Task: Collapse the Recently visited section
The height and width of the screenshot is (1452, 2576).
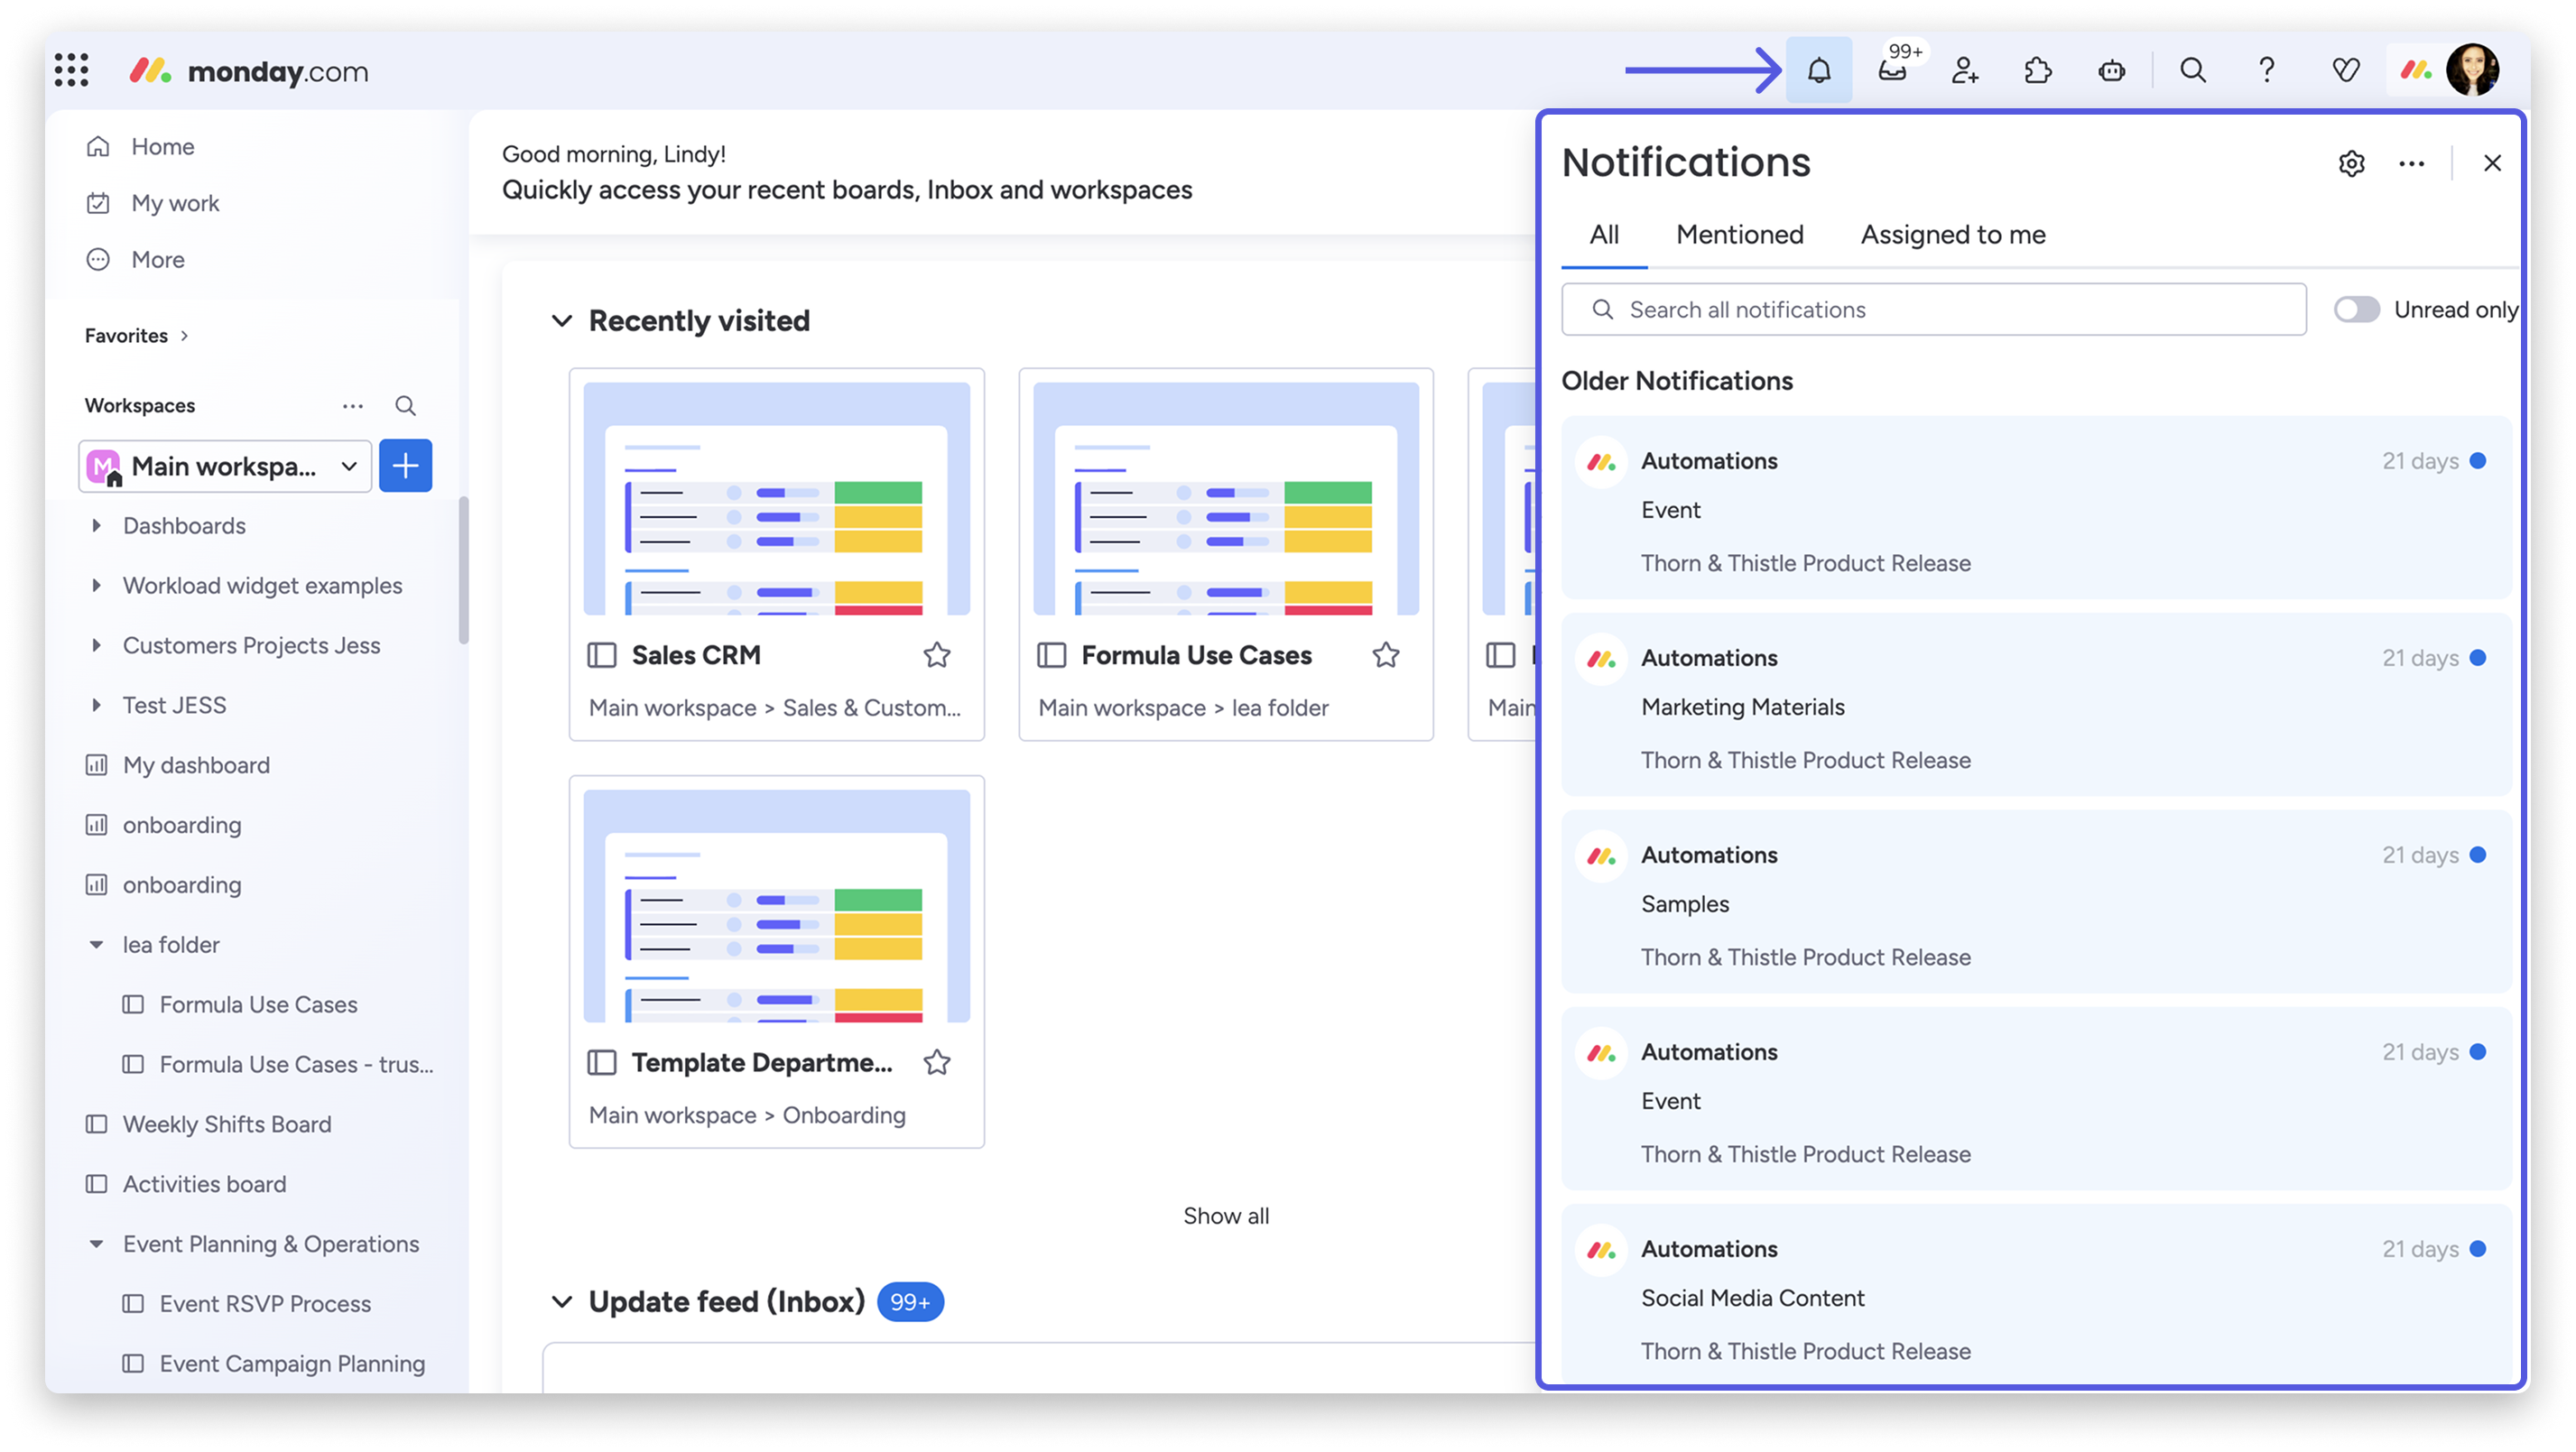Action: pos(562,322)
